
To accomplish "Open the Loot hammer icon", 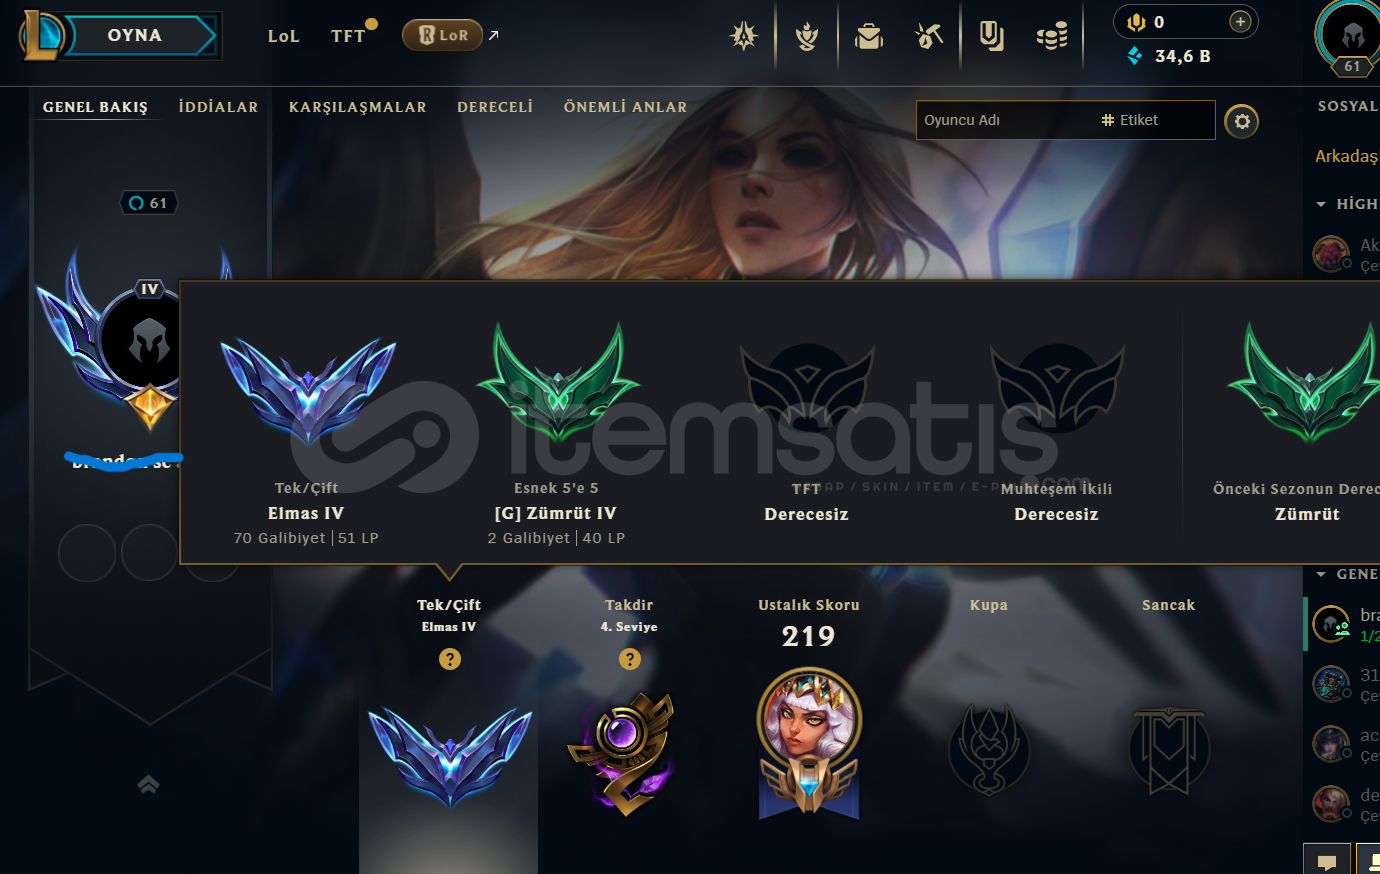I will (x=929, y=37).
